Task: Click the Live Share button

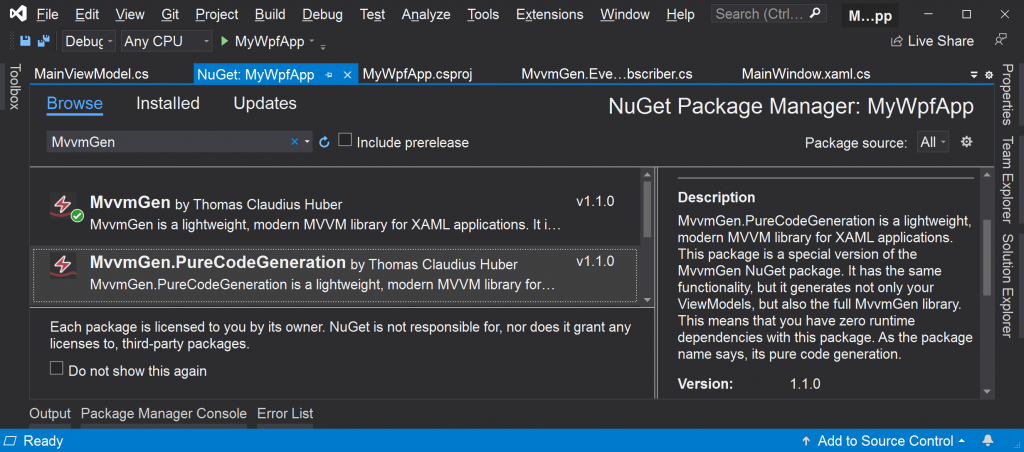Action: (x=933, y=40)
